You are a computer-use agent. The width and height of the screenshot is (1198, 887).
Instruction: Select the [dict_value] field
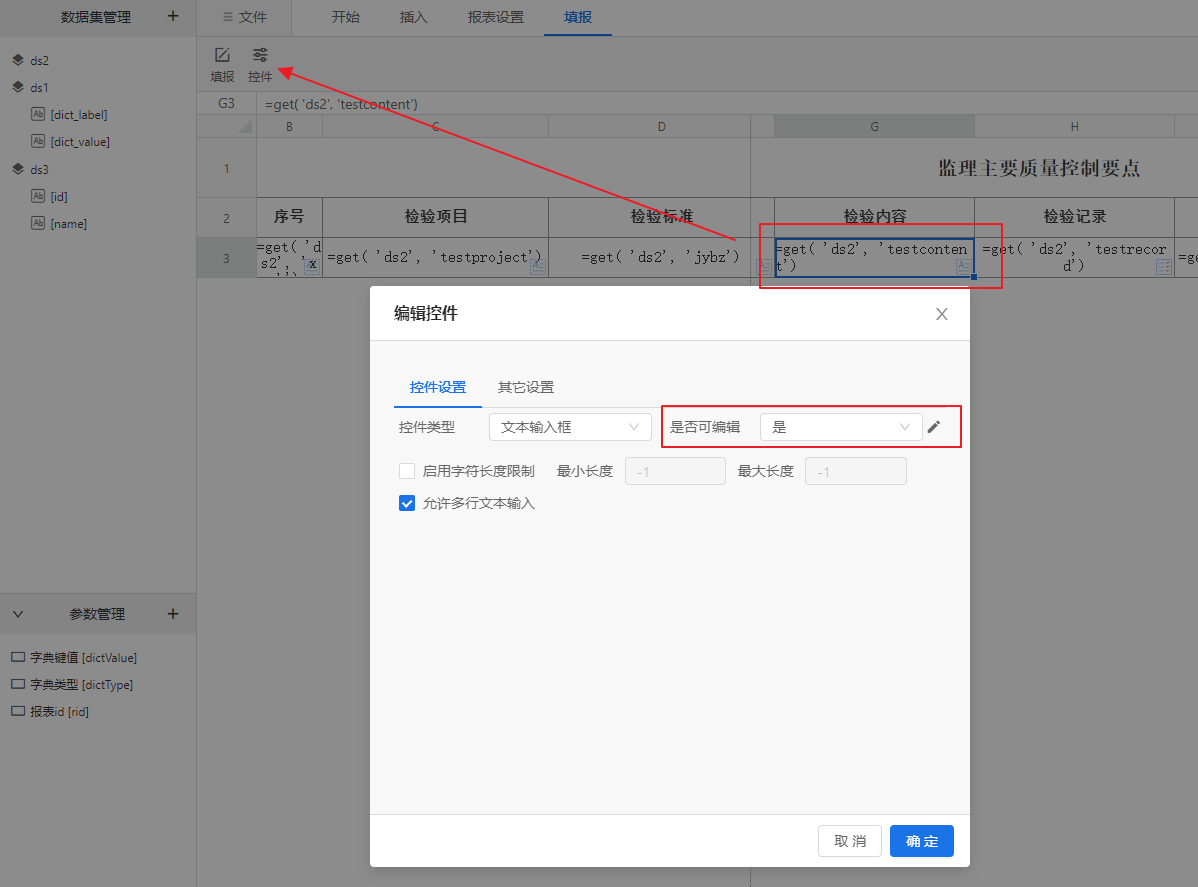click(80, 141)
